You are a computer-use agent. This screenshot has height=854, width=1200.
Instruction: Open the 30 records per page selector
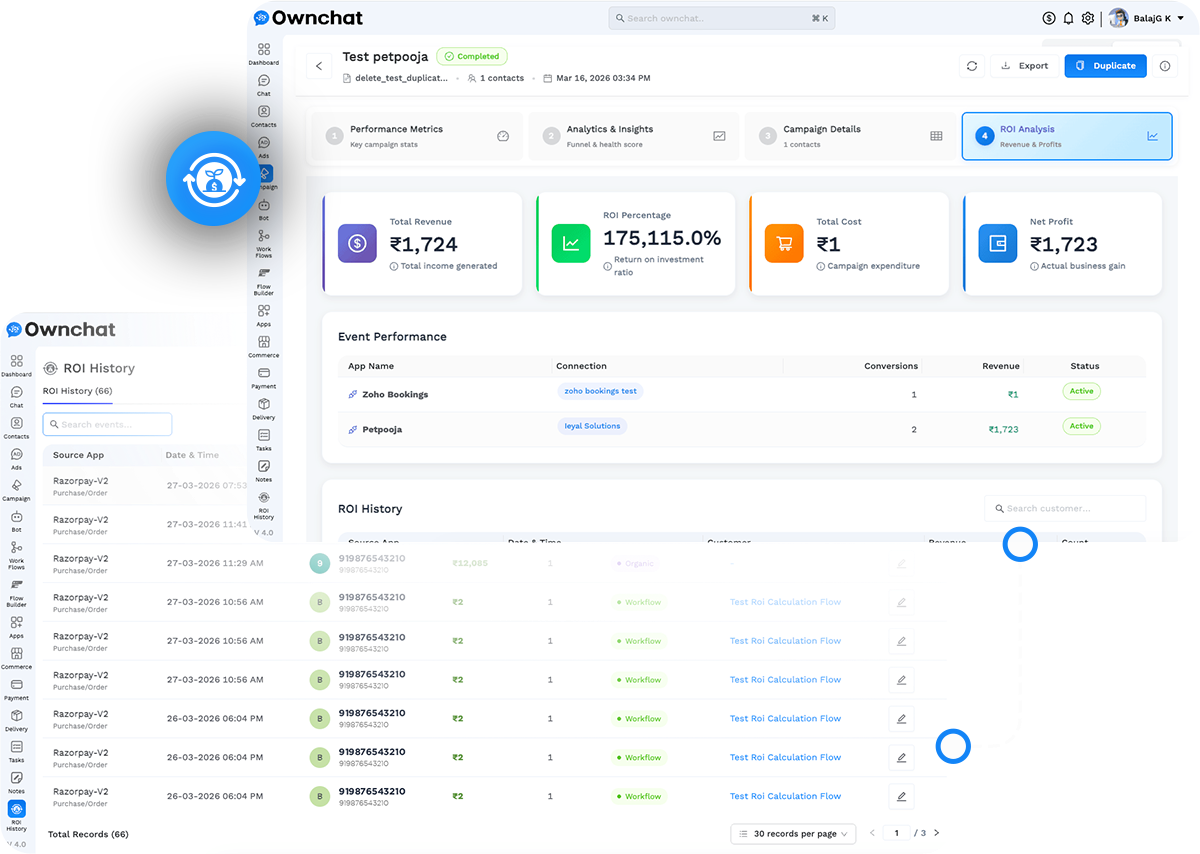tap(793, 833)
